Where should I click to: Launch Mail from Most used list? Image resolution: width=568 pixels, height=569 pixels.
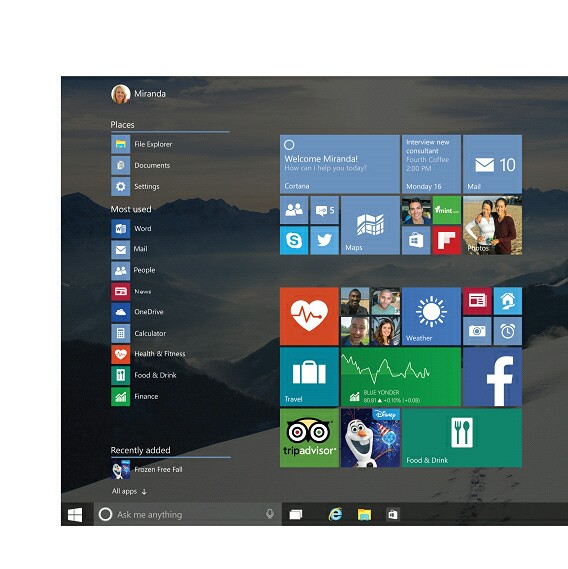[x=130, y=249]
